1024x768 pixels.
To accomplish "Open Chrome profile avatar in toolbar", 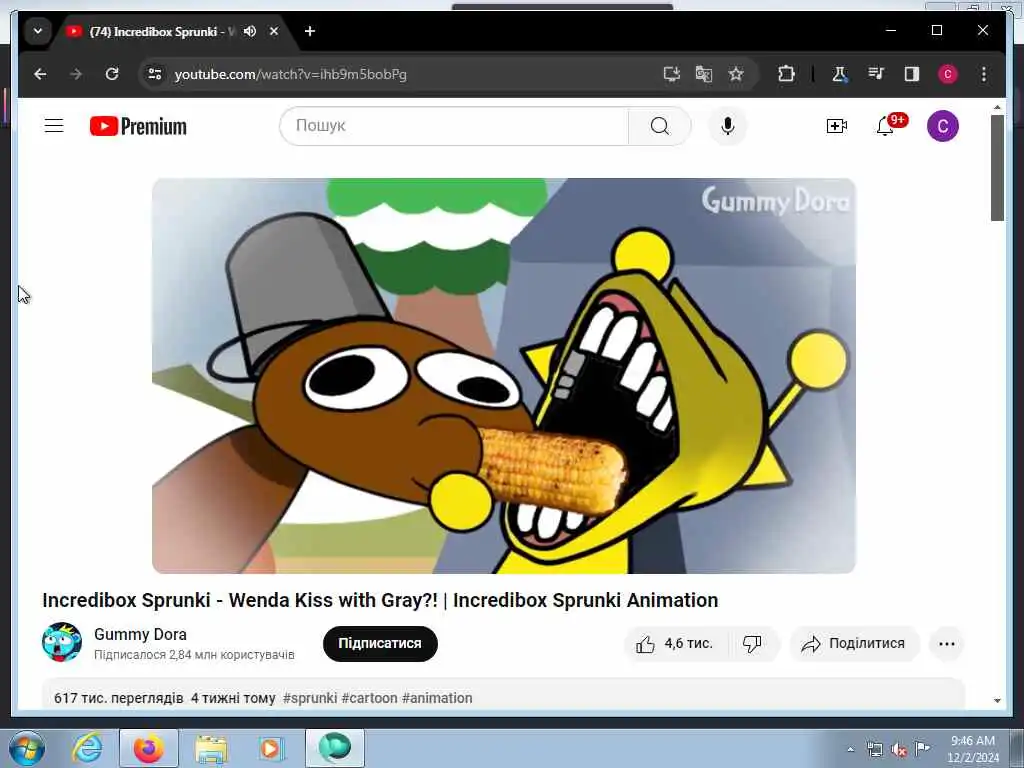I will coord(948,74).
